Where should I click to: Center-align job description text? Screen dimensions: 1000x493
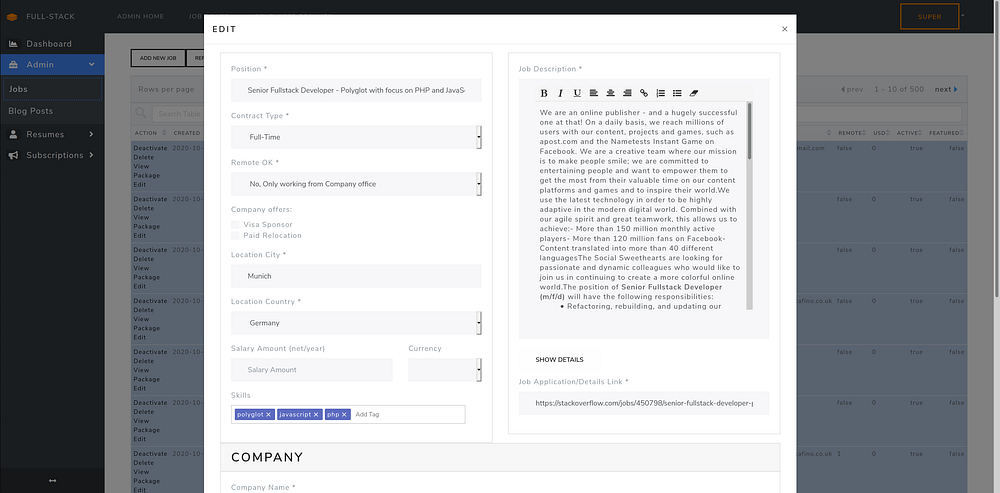coord(610,93)
